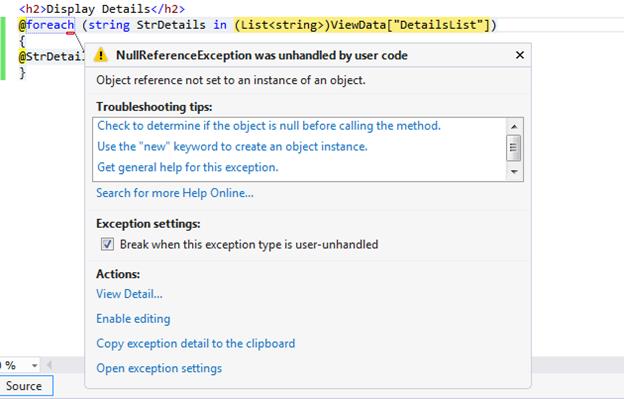The image size is (624, 399).
Task: Click the troubleshooting tips scrollbar thumb
Action: (513, 148)
